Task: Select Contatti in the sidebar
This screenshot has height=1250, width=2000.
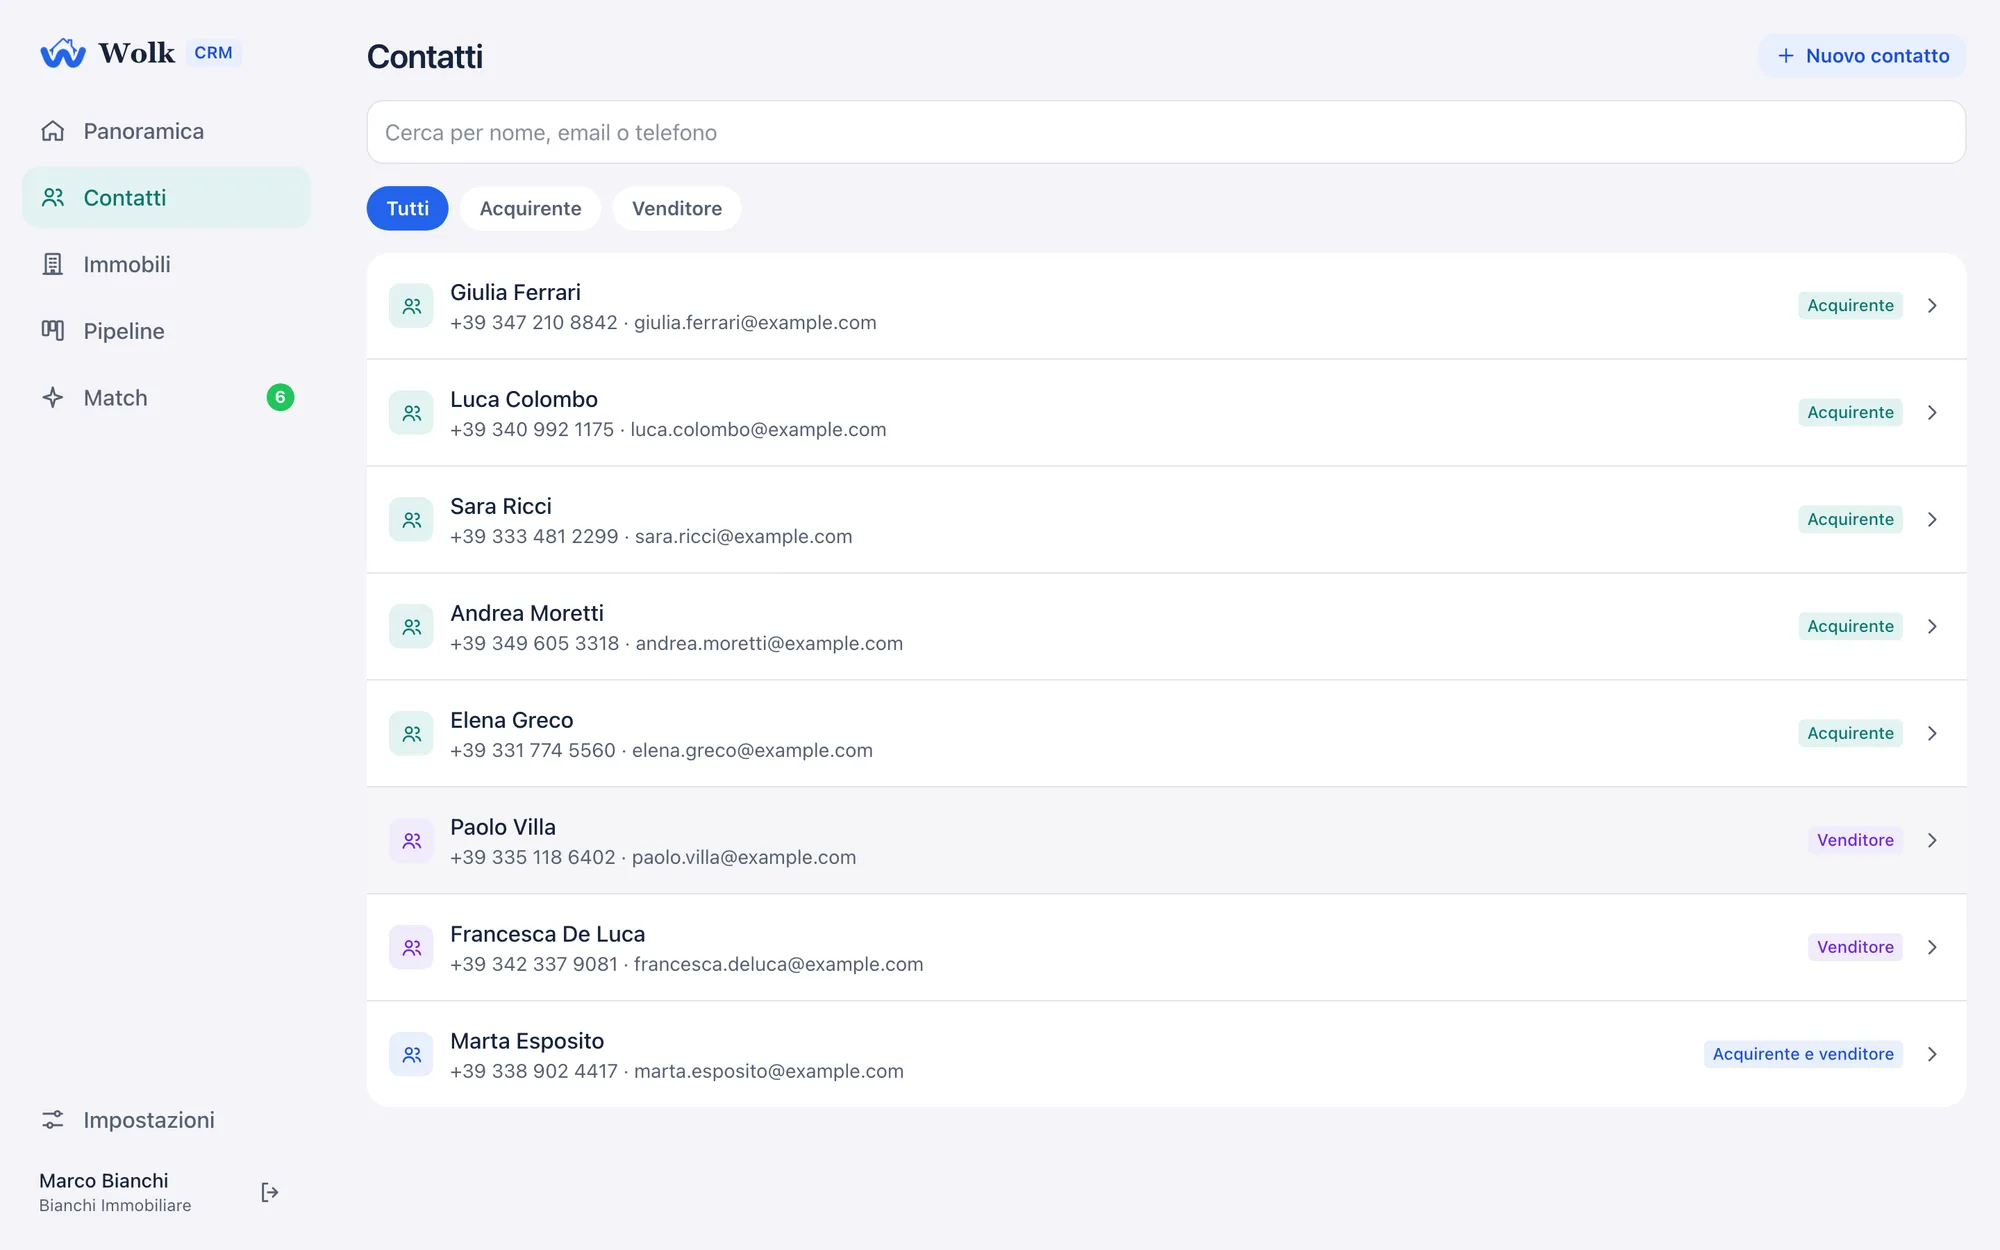Action: (x=166, y=198)
